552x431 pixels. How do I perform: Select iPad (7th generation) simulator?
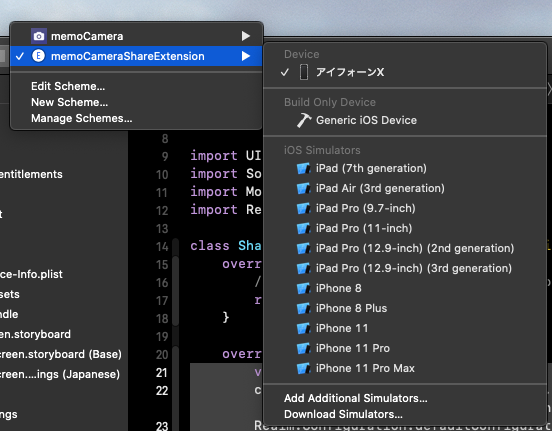(x=405, y=168)
